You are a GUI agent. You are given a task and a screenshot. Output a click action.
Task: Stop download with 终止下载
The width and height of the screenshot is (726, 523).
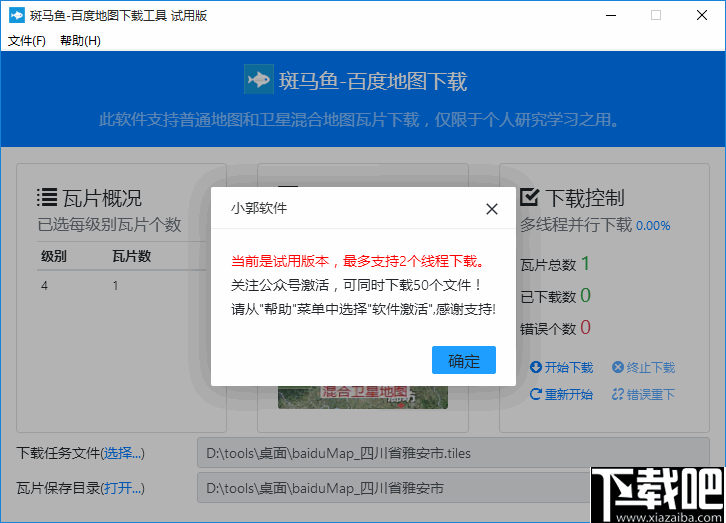643,367
